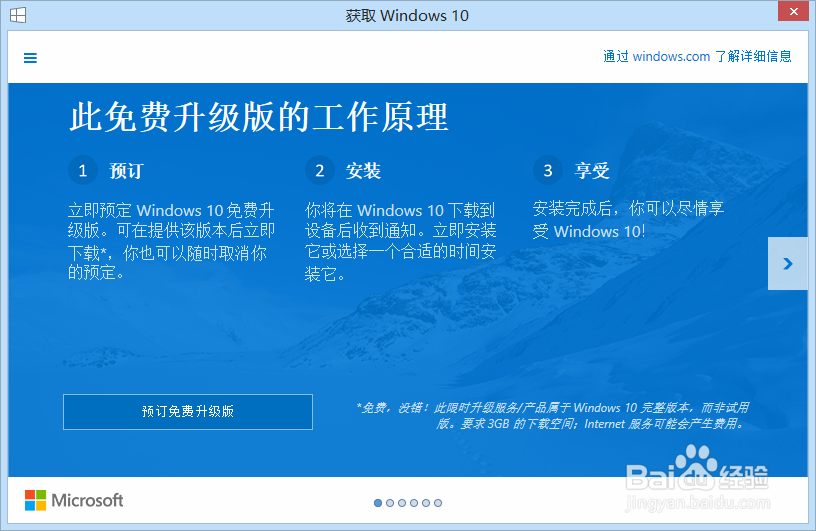Select the fifth page indicator dot

click(426, 503)
